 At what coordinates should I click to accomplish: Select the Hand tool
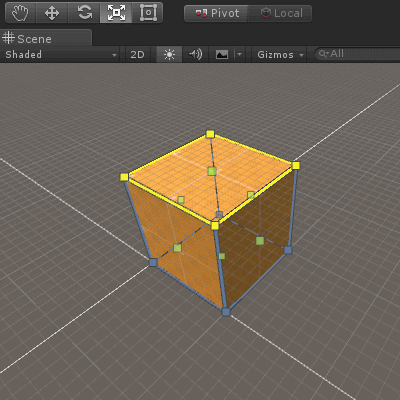pos(20,13)
